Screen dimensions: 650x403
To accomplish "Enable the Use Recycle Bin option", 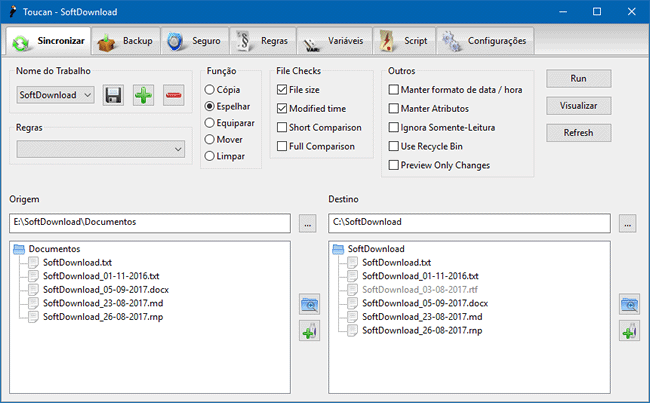I will click(x=394, y=146).
